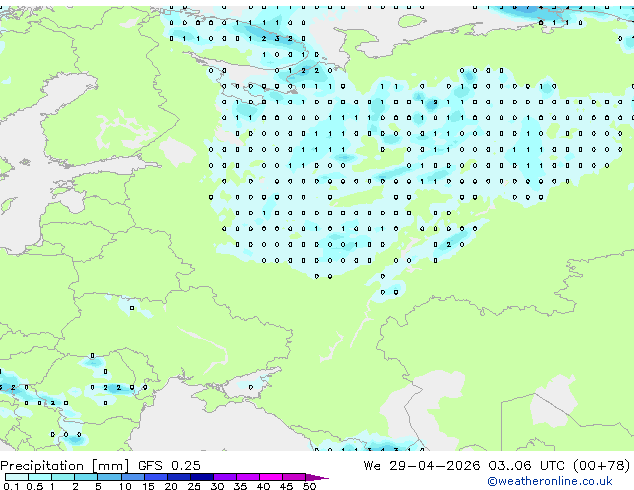Click the 0.1–0.5 mm legend swatch
634x490 pixels.
pyautogui.click(x=17, y=477)
